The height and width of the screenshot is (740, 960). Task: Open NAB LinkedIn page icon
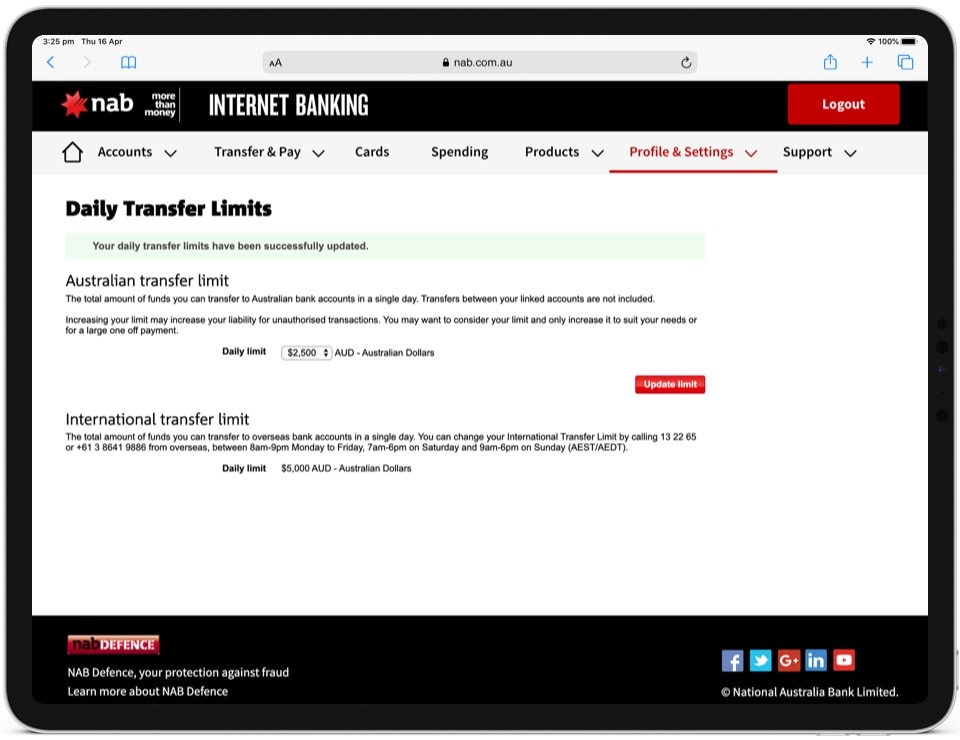[816, 660]
